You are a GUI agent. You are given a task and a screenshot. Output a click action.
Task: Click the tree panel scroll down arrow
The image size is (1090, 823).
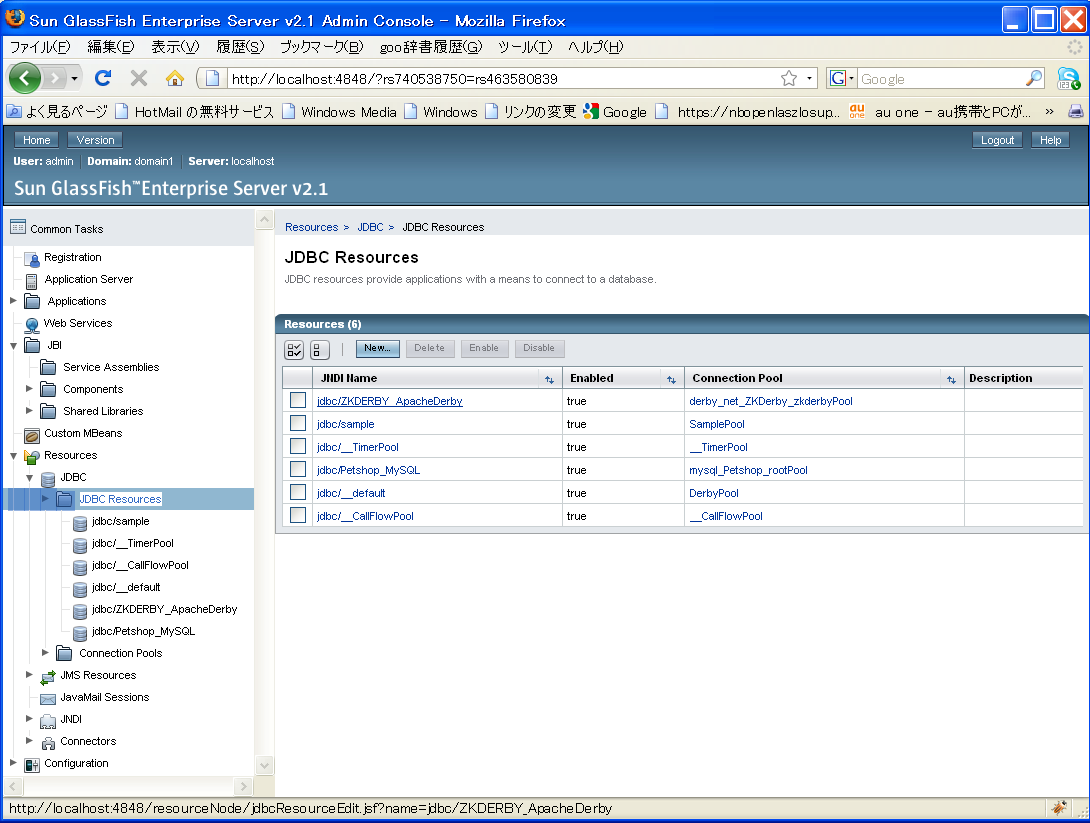click(x=264, y=765)
